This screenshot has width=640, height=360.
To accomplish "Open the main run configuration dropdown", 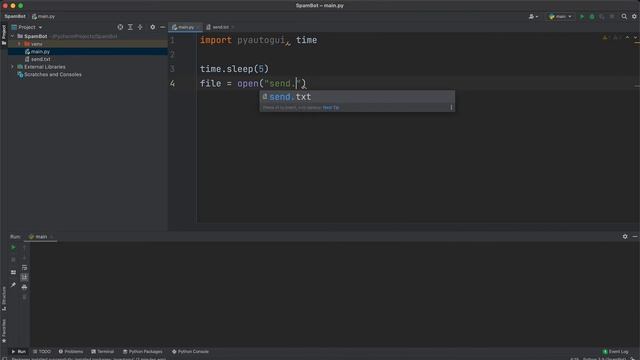I will 560,16.
